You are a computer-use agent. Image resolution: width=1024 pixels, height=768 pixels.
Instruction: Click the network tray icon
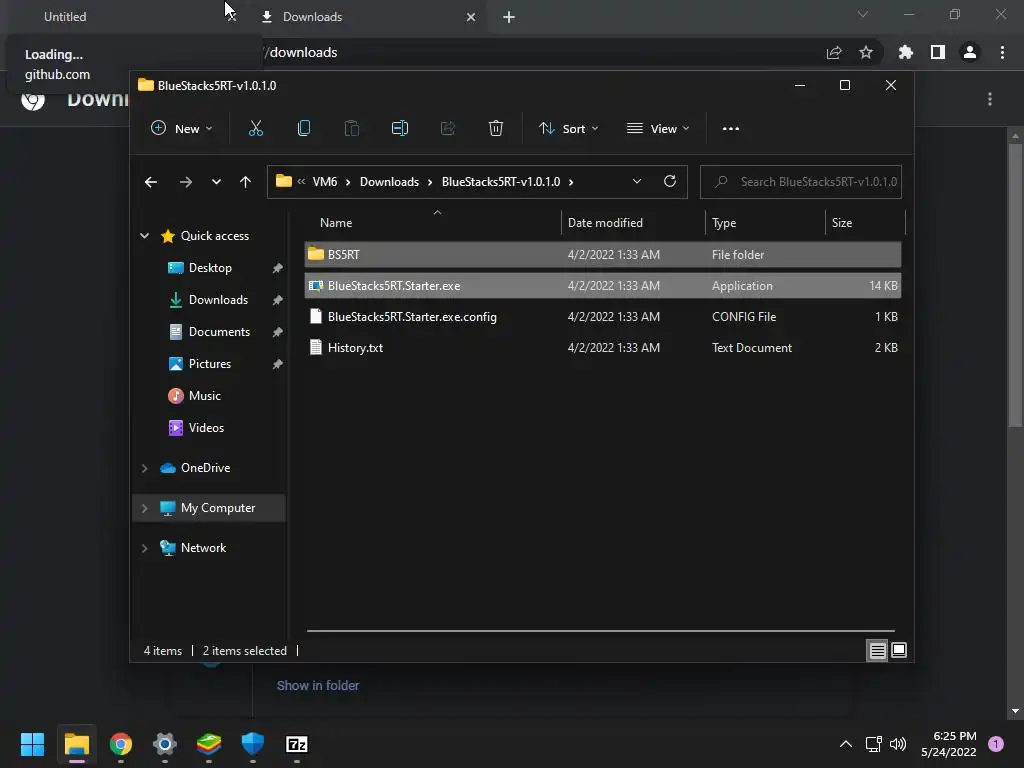pos(873,744)
